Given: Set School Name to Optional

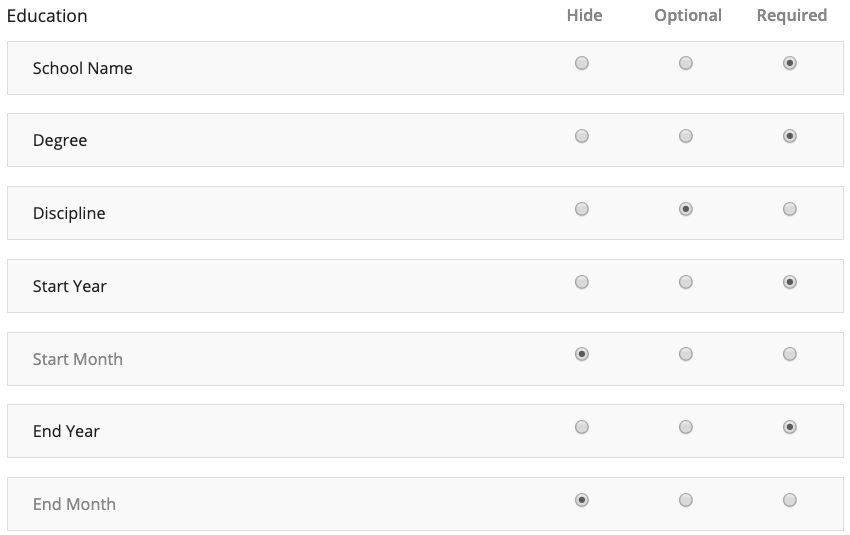Looking at the screenshot, I should click(686, 63).
